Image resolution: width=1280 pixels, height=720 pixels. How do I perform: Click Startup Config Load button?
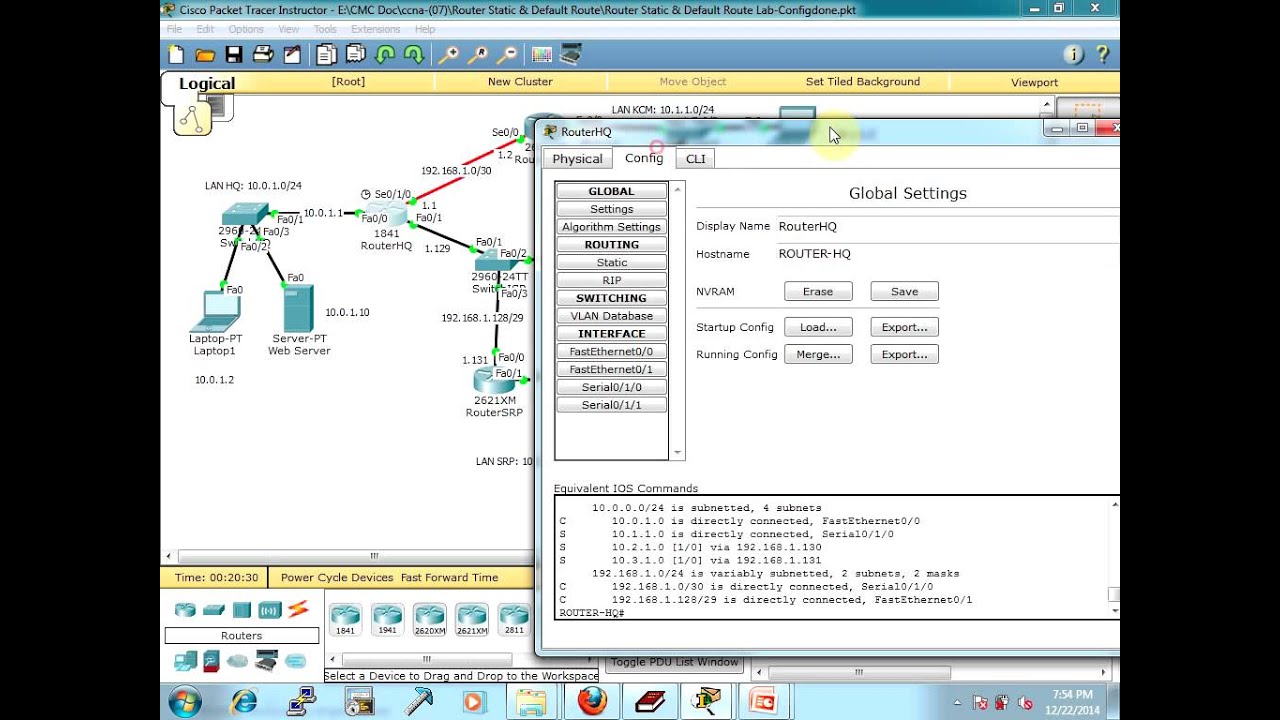tap(818, 327)
